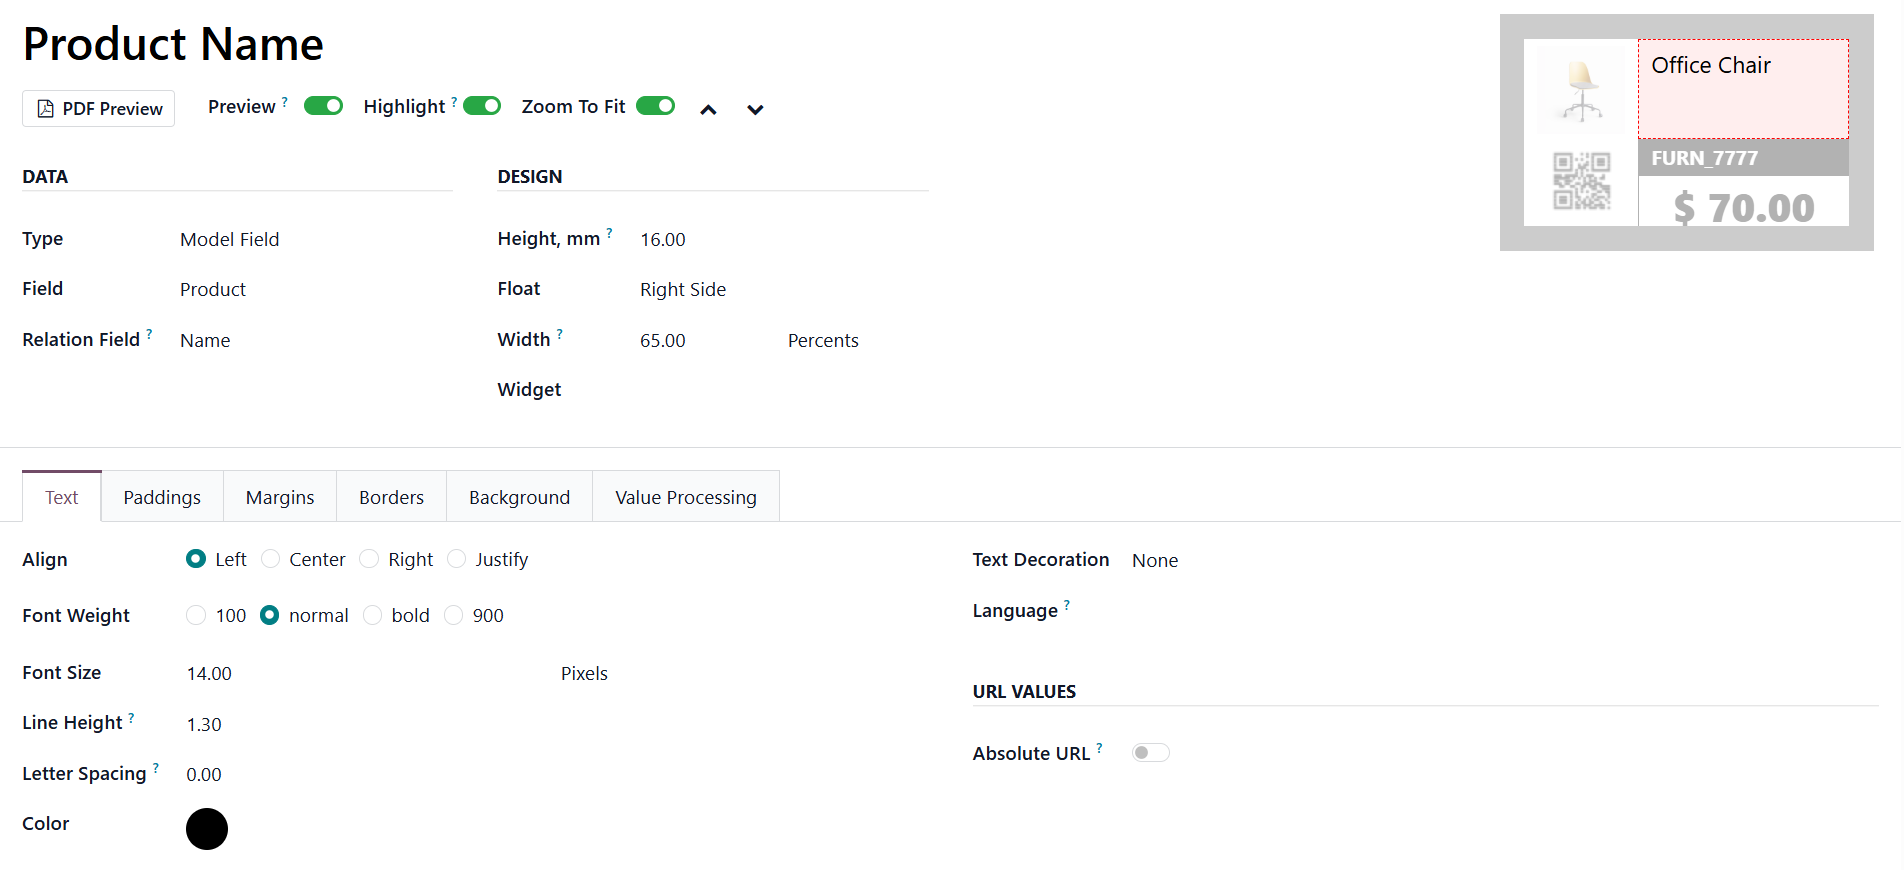Open the Text Decoration dropdown

point(1155,561)
